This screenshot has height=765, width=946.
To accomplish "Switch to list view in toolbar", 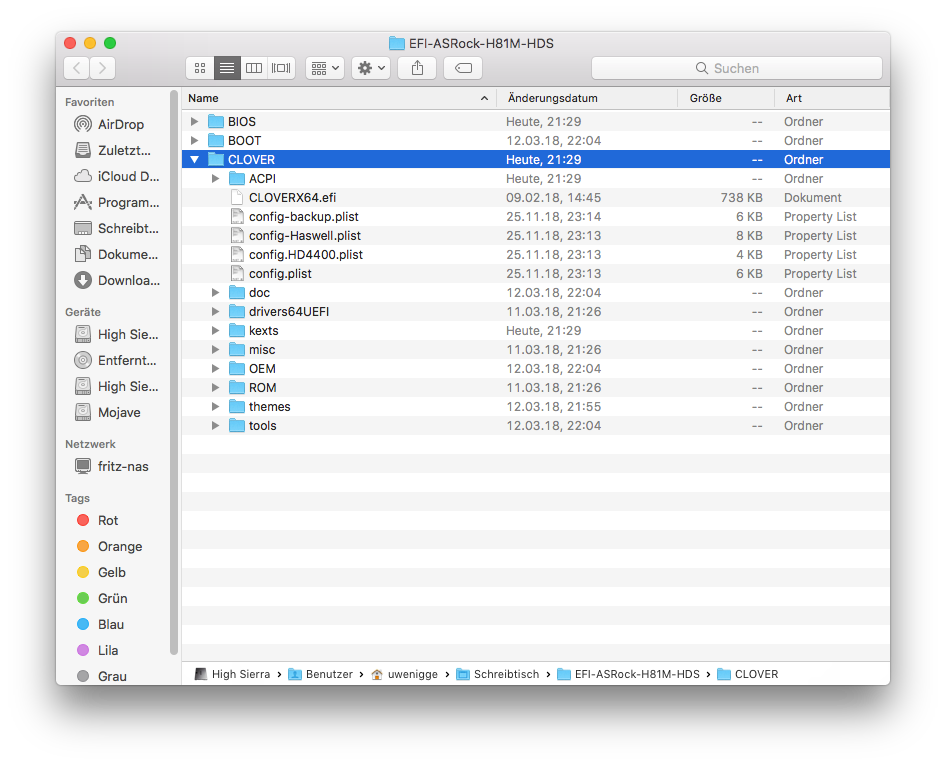I will coord(227,68).
